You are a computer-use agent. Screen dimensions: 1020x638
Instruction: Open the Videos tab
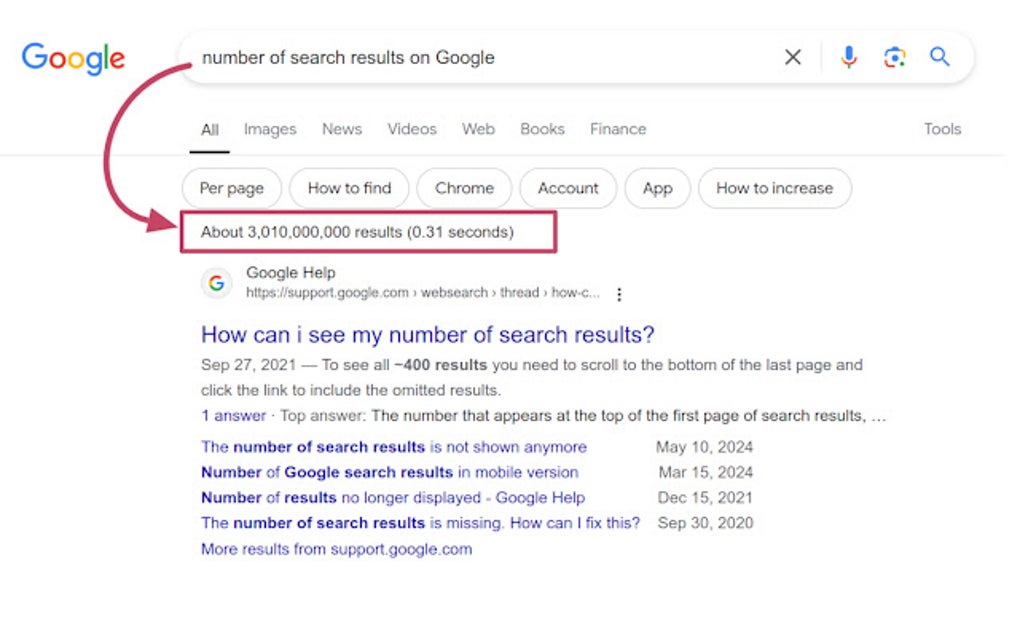coord(411,129)
